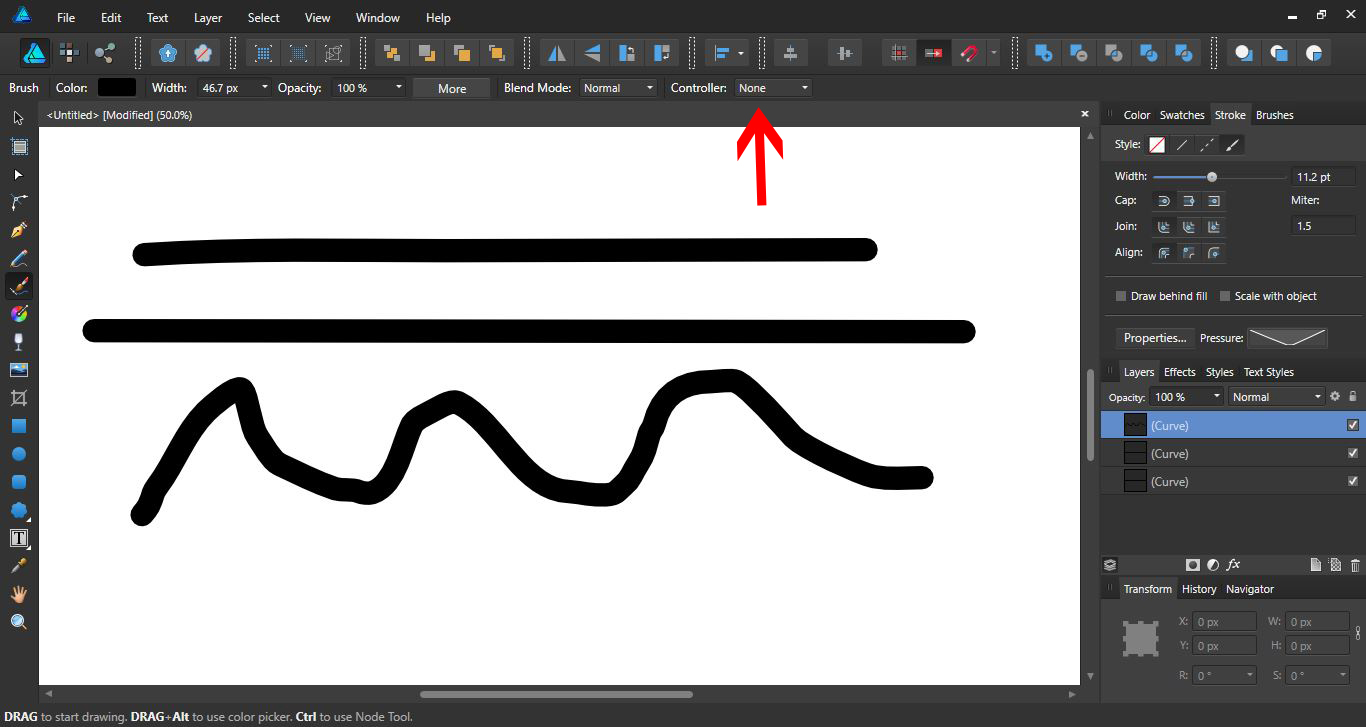Choose the Artistic Text tool
Viewport: 1366px width, 727px height.
(18, 538)
